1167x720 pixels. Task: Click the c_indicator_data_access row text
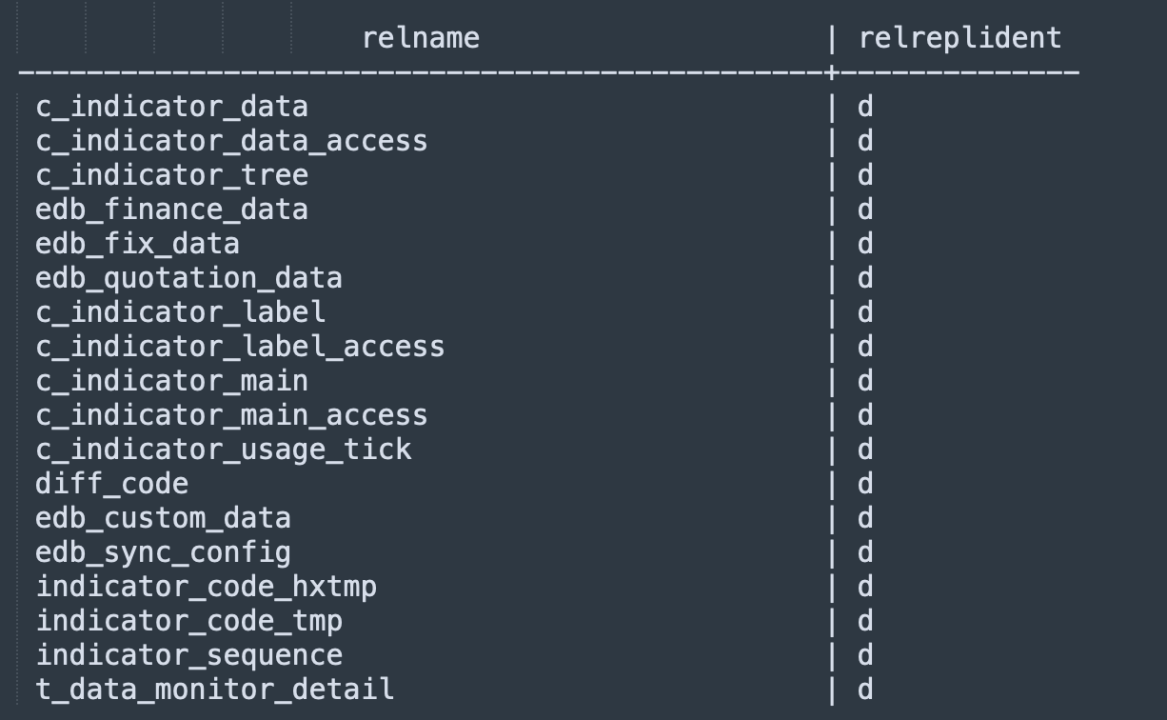click(x=232, y=142)
